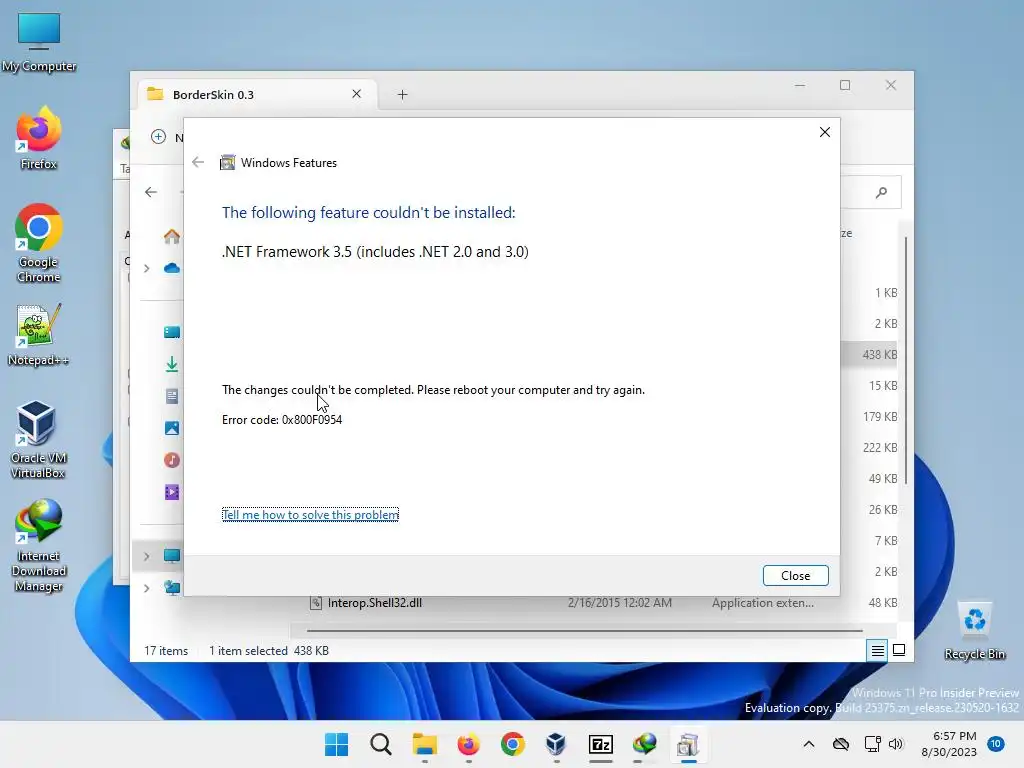
Task: Click the New plus button in Explorer toolbar
Action: pos(158,136)
